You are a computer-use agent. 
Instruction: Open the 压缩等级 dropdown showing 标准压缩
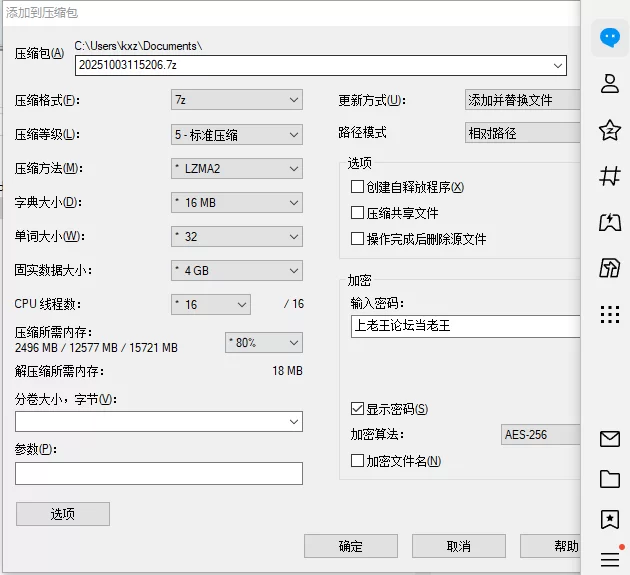(x=236, y=134)
